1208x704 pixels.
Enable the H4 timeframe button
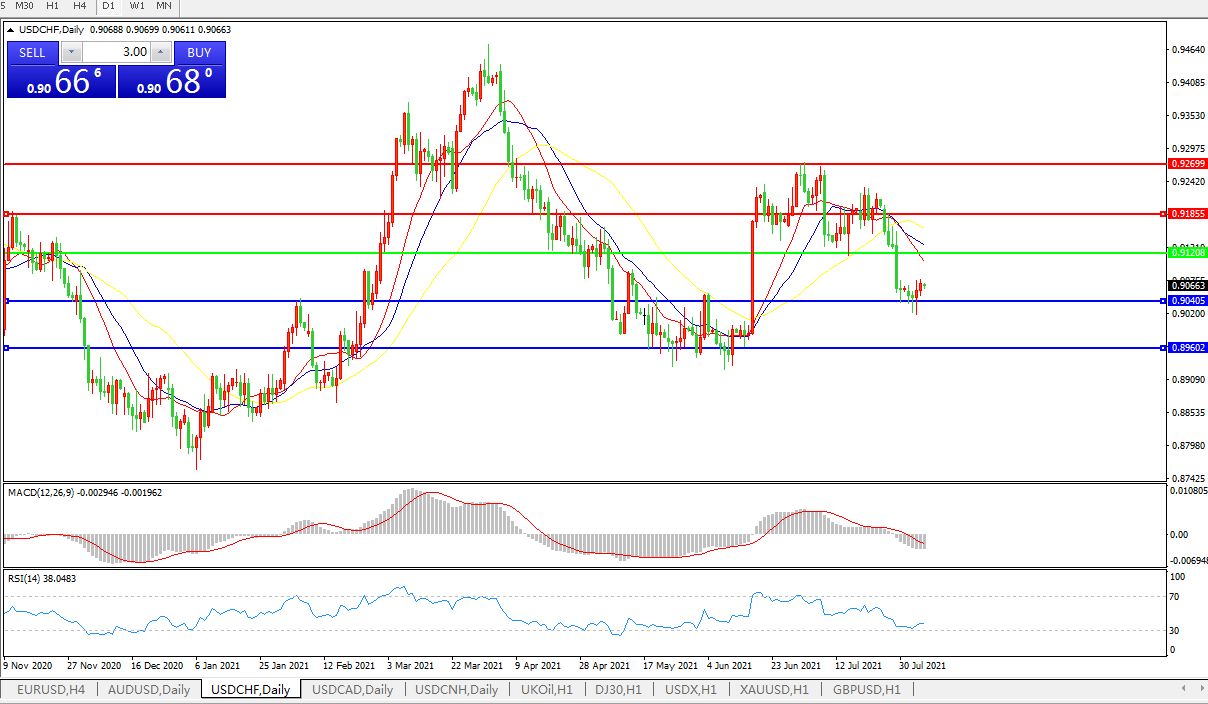80,6
